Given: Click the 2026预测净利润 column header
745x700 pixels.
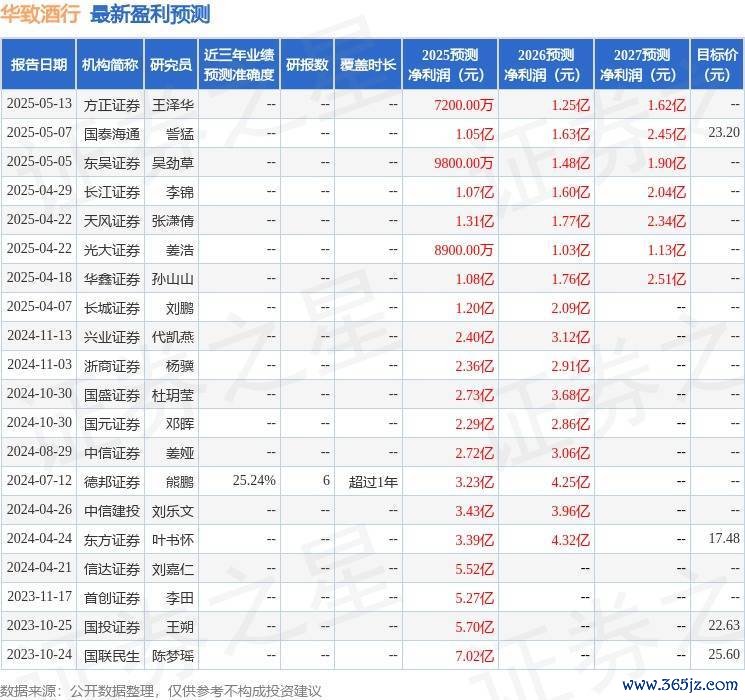Looking at the screenshot, I should coord(546,65).
